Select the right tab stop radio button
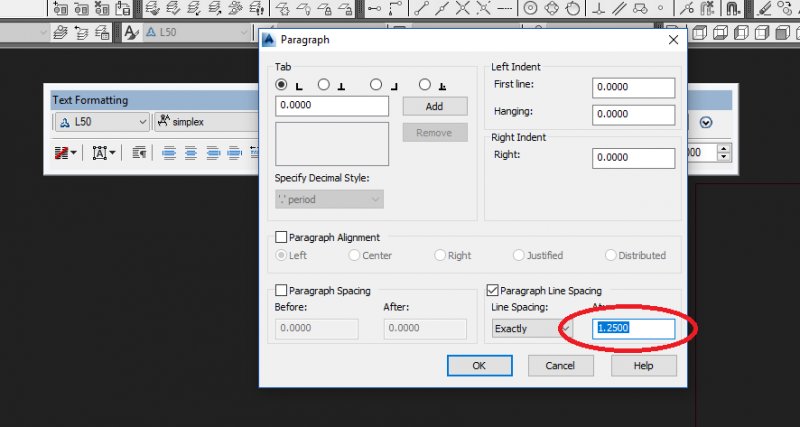This screenshot has height=427, width=800. click(376, 85)
